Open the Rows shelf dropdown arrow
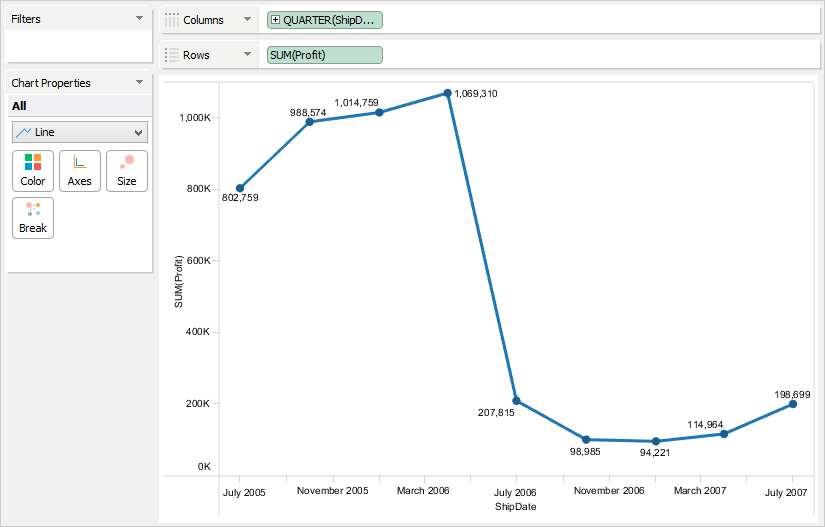Screen dimensions: 825x527 point(247,55)
